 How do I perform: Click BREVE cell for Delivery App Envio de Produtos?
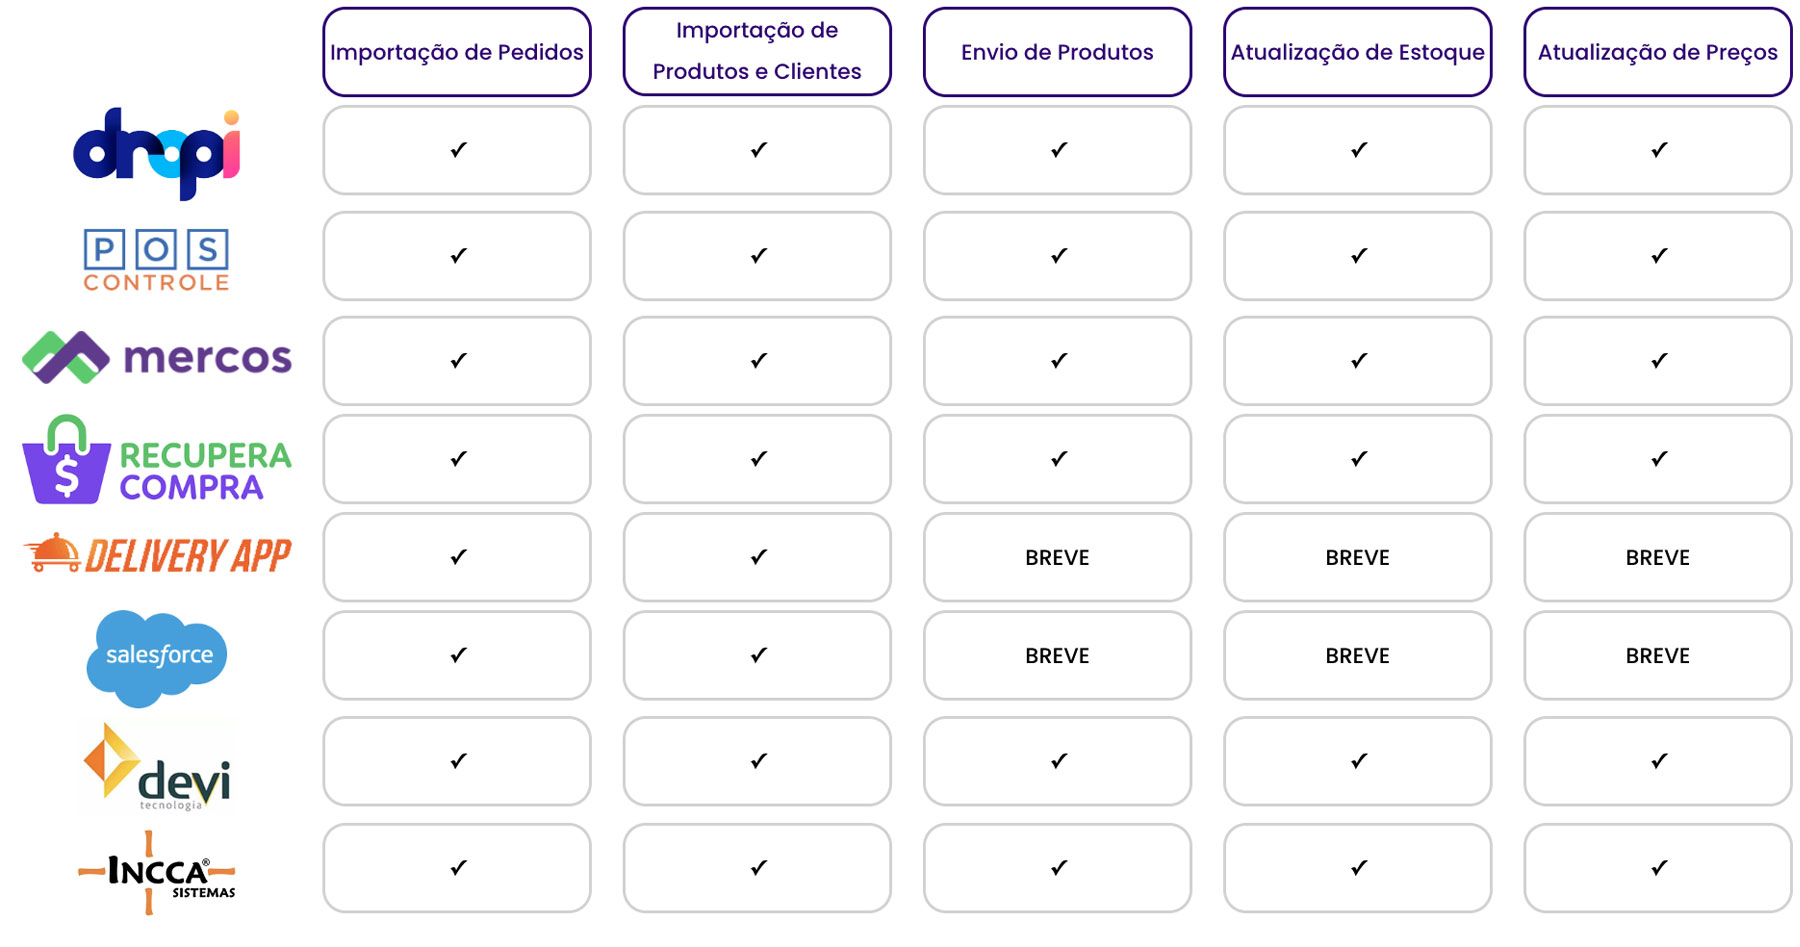click(1057, 557)
